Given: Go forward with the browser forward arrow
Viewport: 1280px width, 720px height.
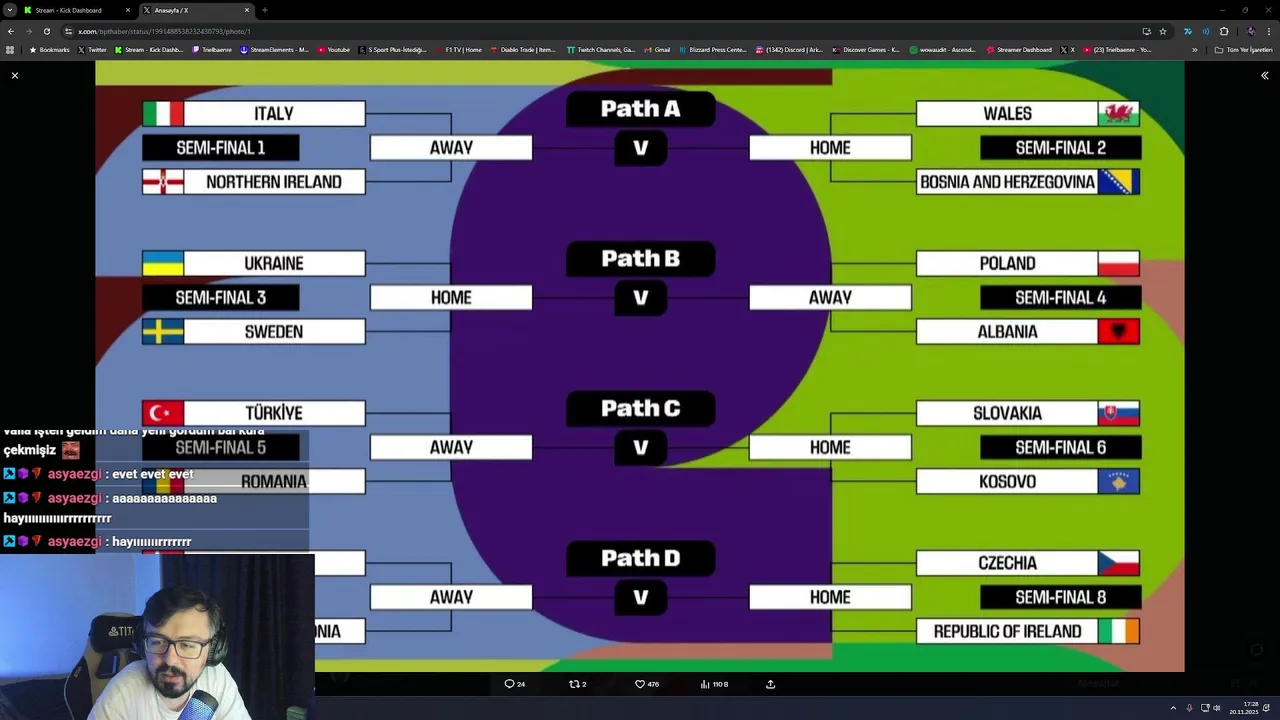Looking at the screenshot, I should [x=28, y=31].
